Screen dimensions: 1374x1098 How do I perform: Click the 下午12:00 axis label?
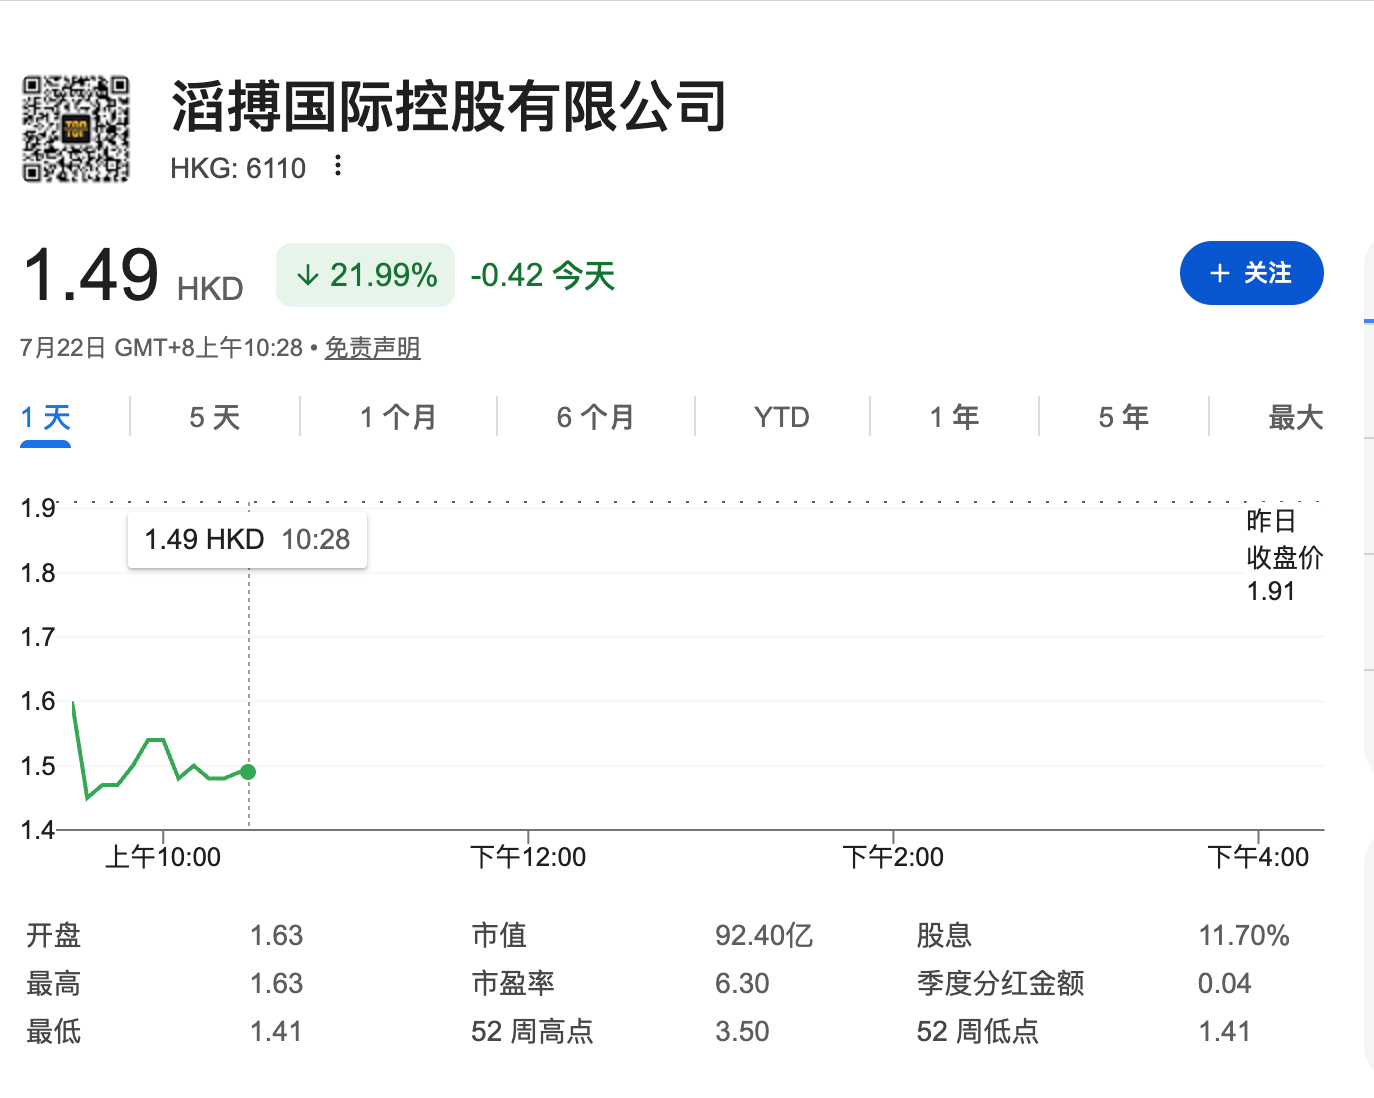528,857
